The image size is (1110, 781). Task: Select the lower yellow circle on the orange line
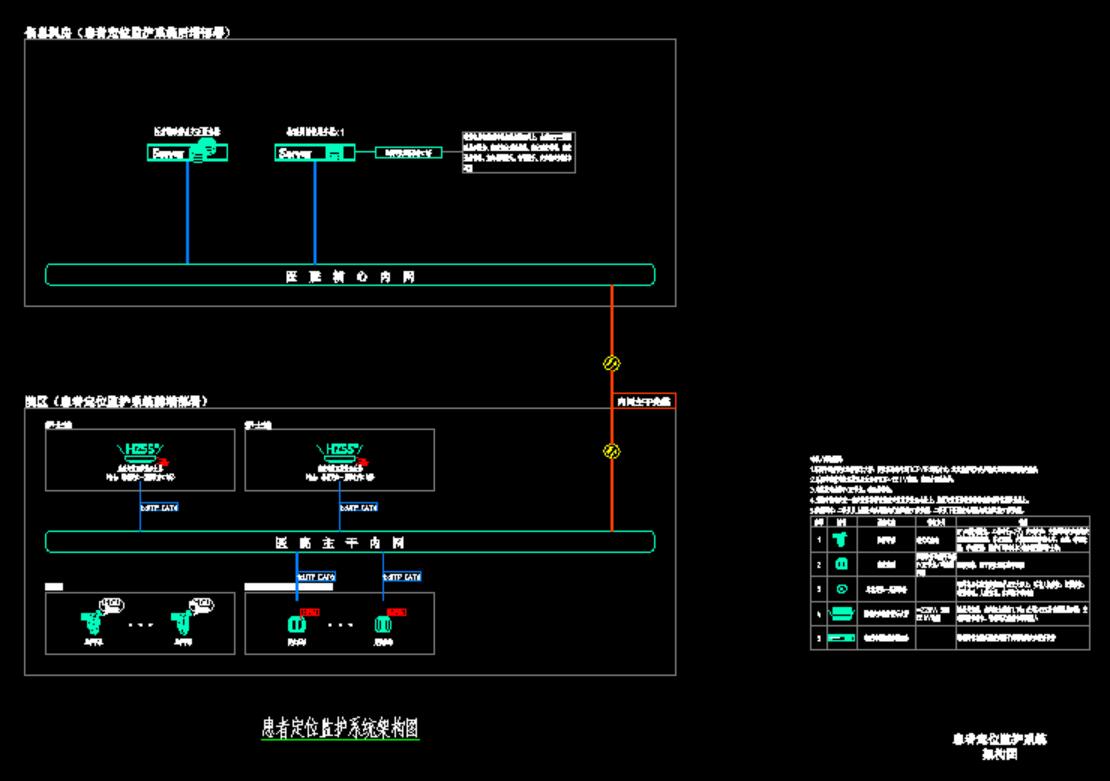pyautogui.click(x=611, y=451)
